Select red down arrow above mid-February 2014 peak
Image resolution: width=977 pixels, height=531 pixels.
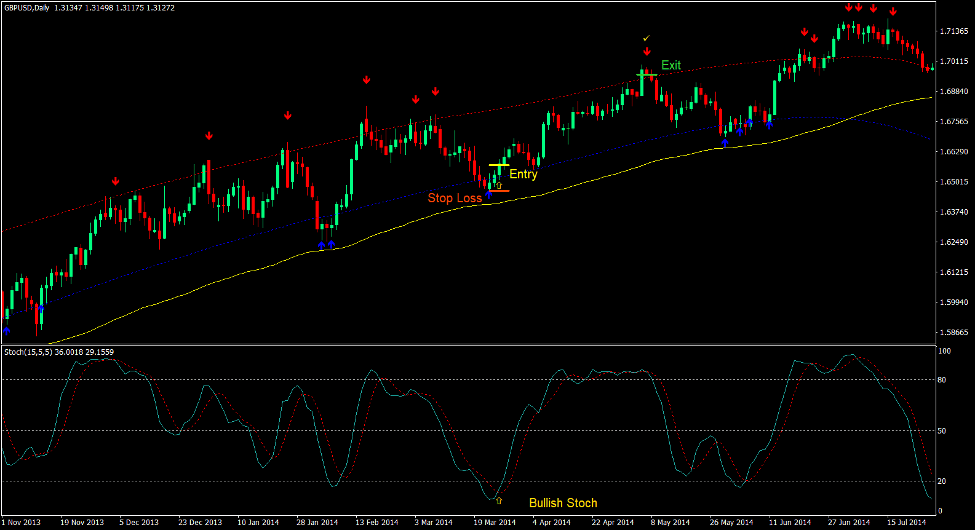(x=367, y=79)
